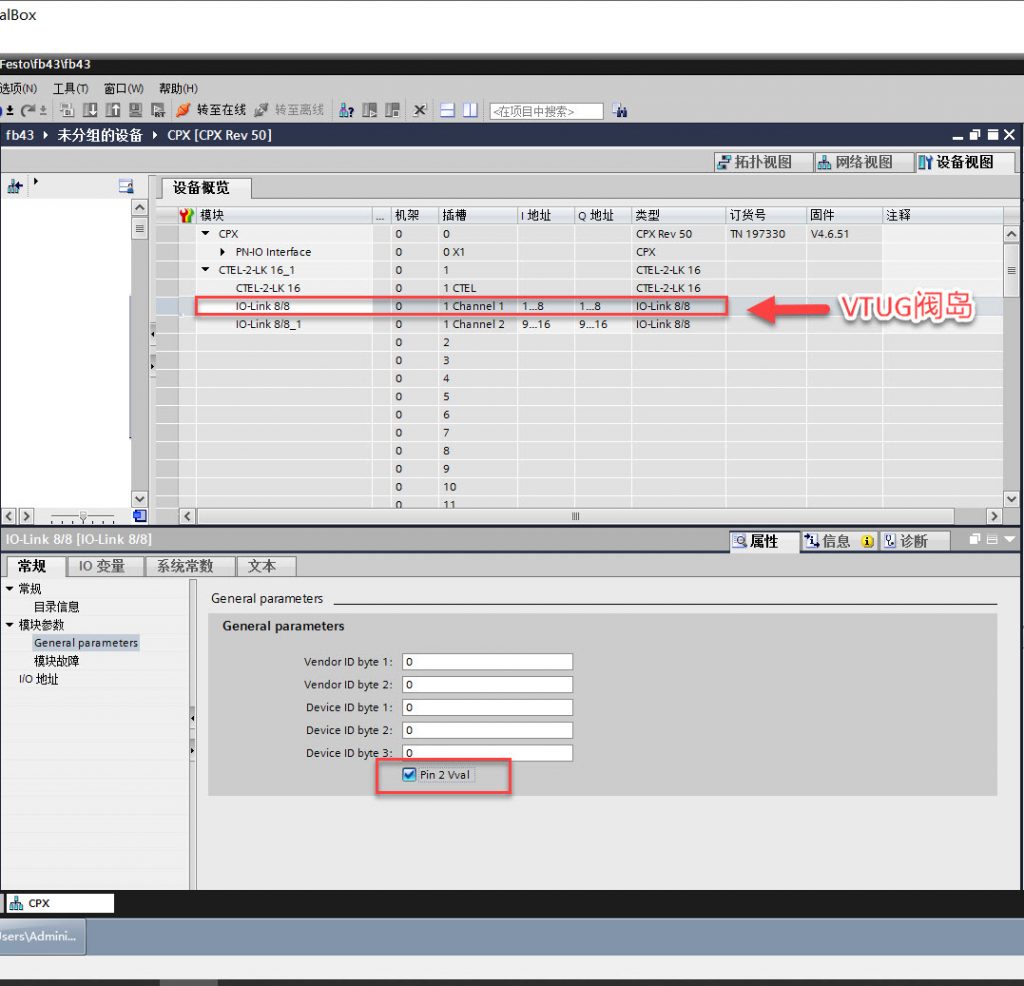Open the 工具(T) menu
1024x986 pixels.
click(x=71, y=88)
